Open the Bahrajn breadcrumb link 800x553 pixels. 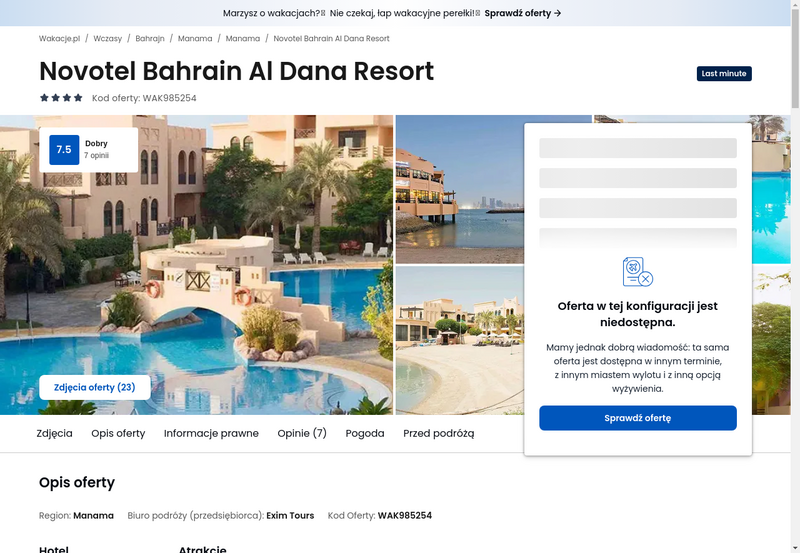(x=150, y=38)
